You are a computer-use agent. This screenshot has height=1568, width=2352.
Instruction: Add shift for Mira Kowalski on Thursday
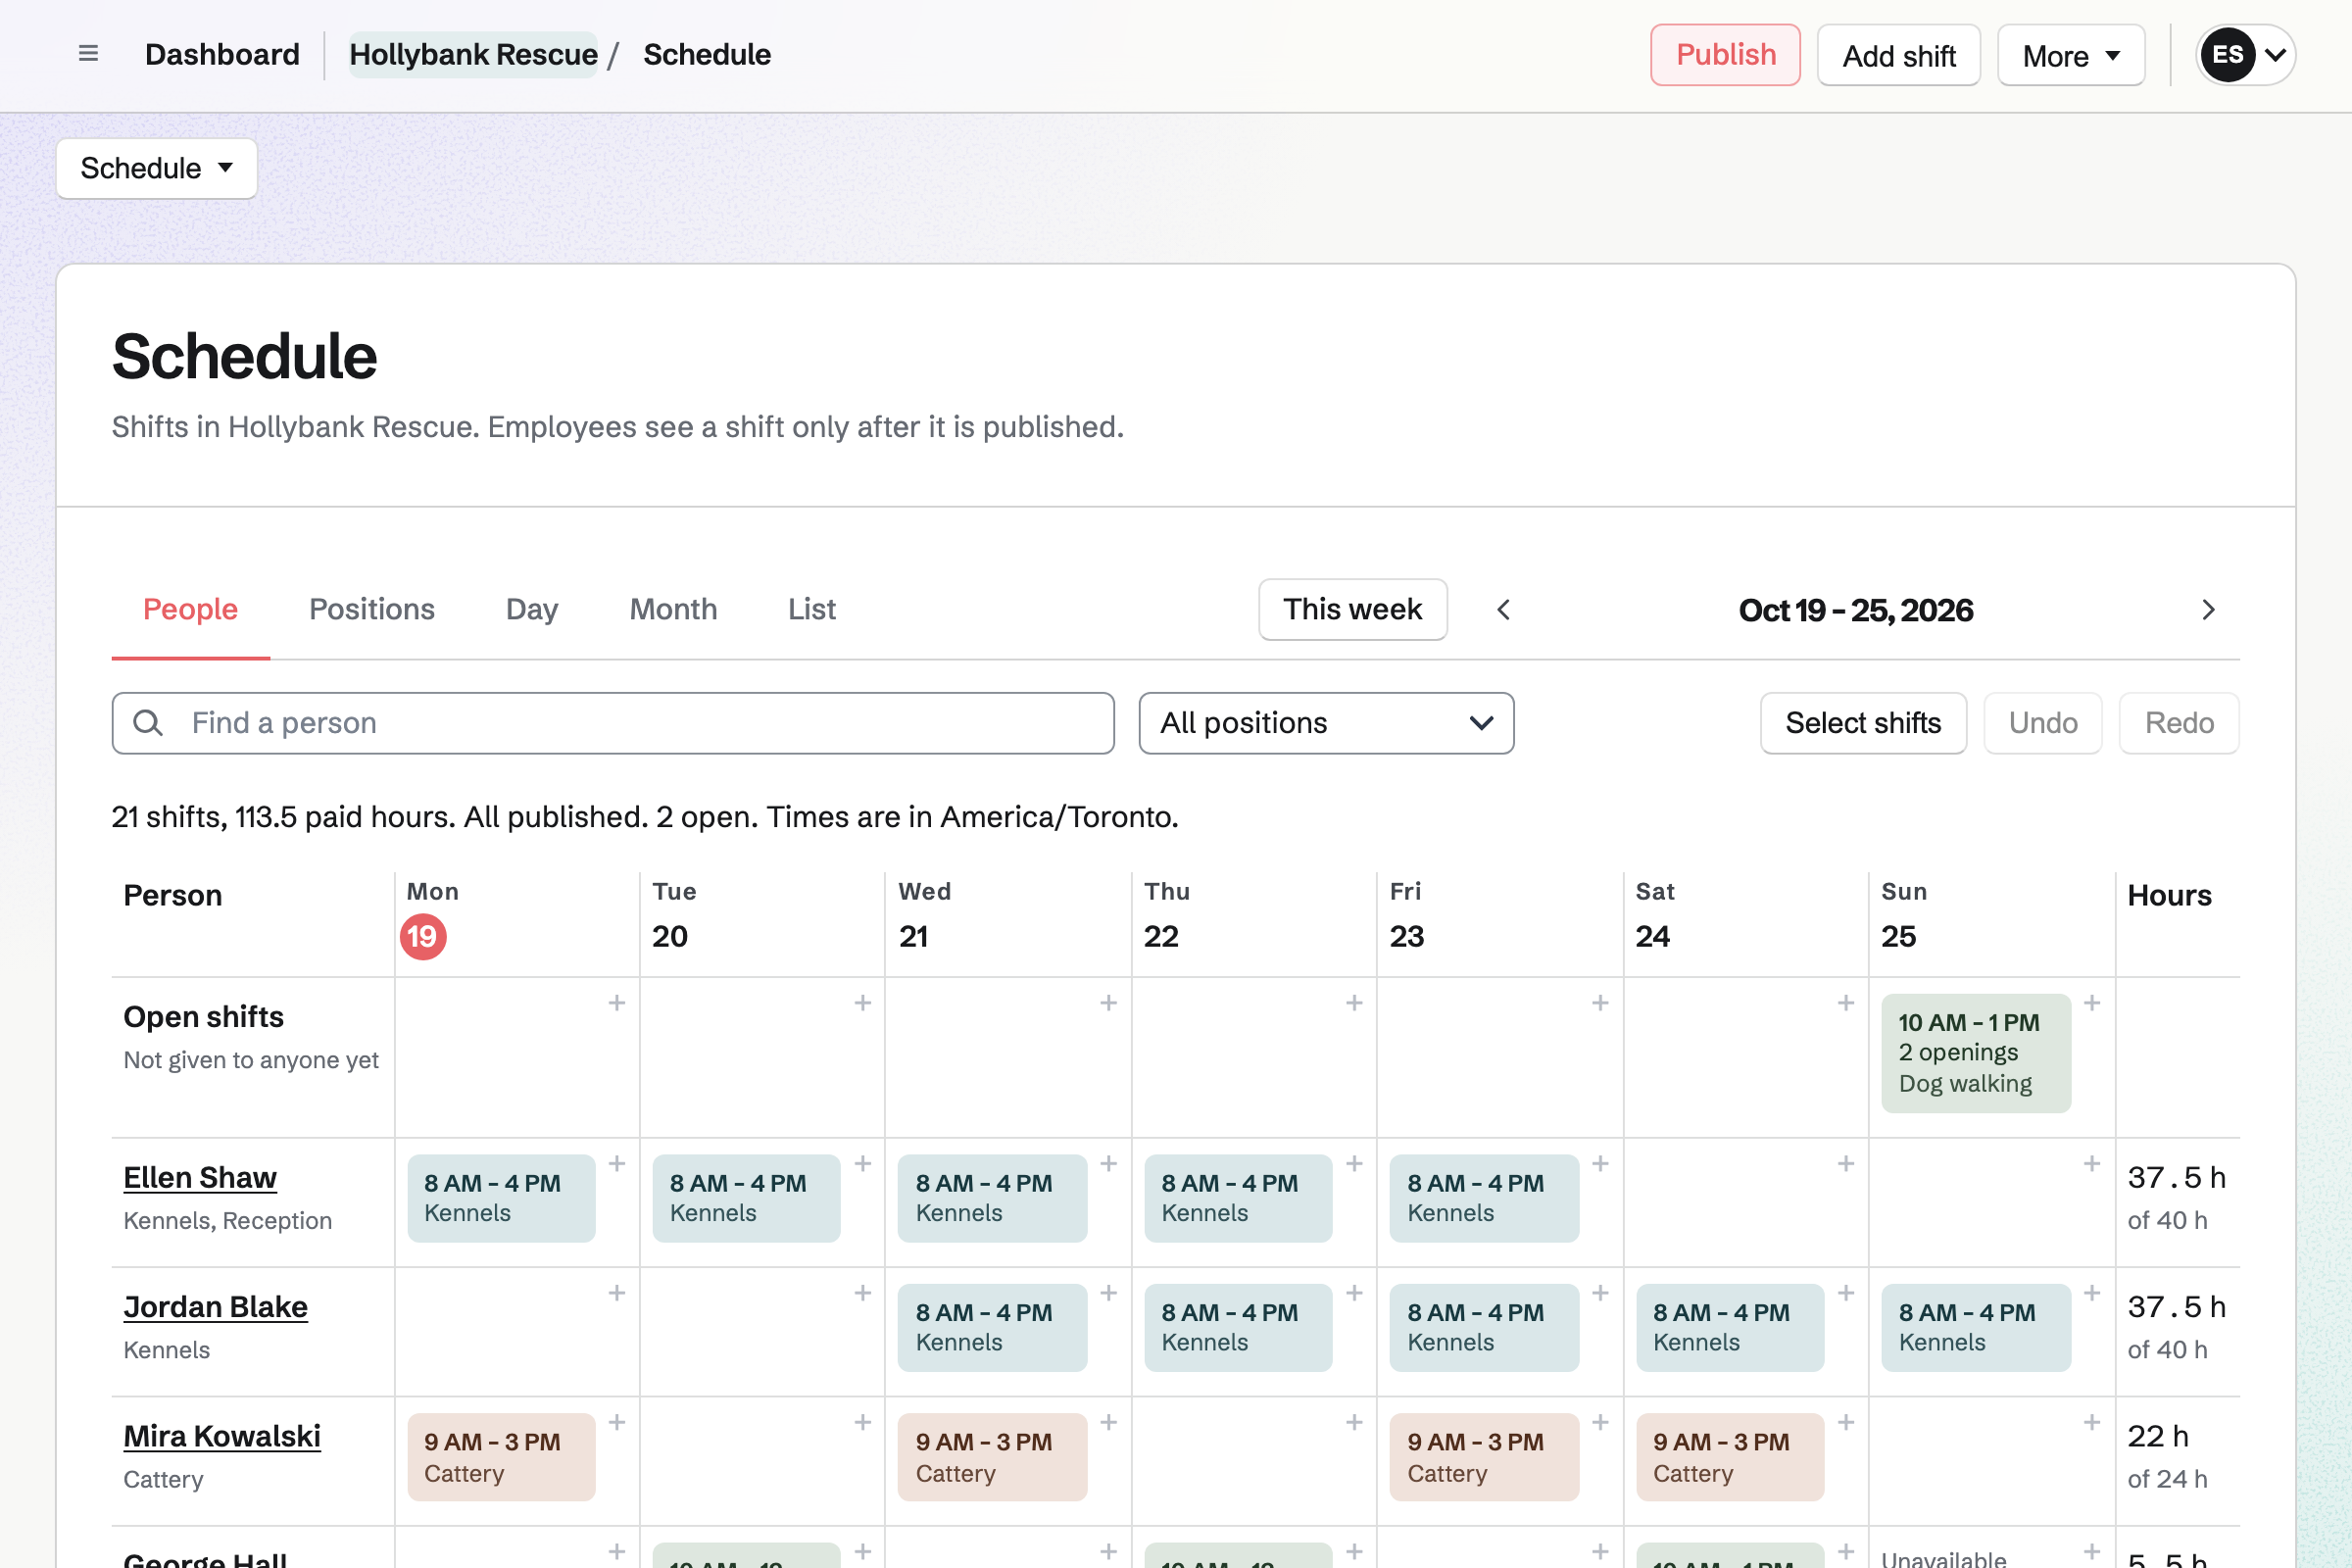1354,1422
